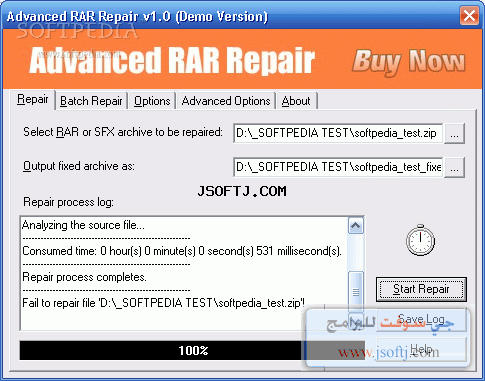Open the Options tab
This screenshot has width=485, height=381.
(x=152, y=101)
